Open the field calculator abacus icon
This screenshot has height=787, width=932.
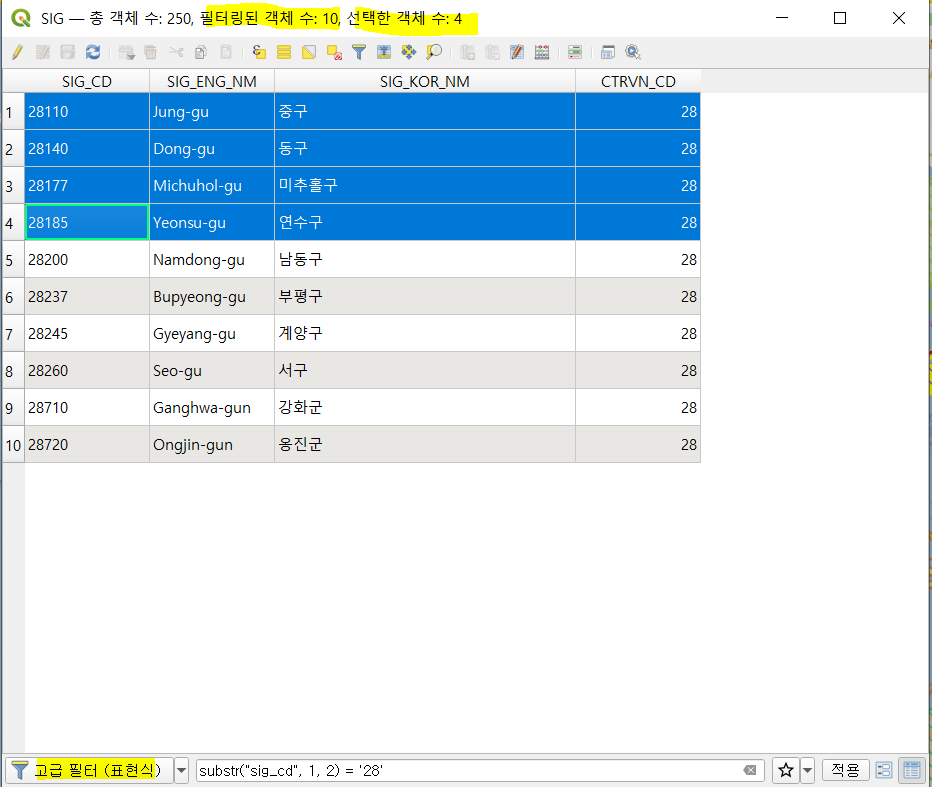[542, 52]
